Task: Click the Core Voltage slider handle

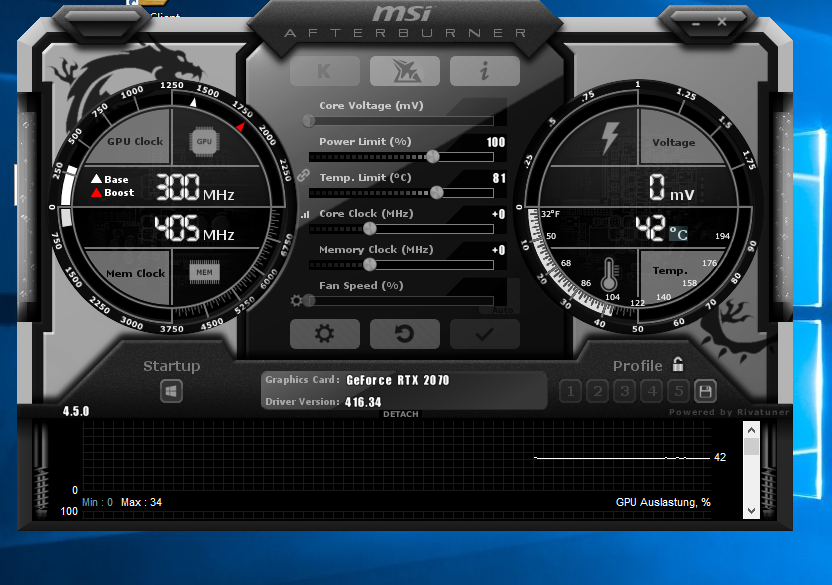Action: coord(309,121)
